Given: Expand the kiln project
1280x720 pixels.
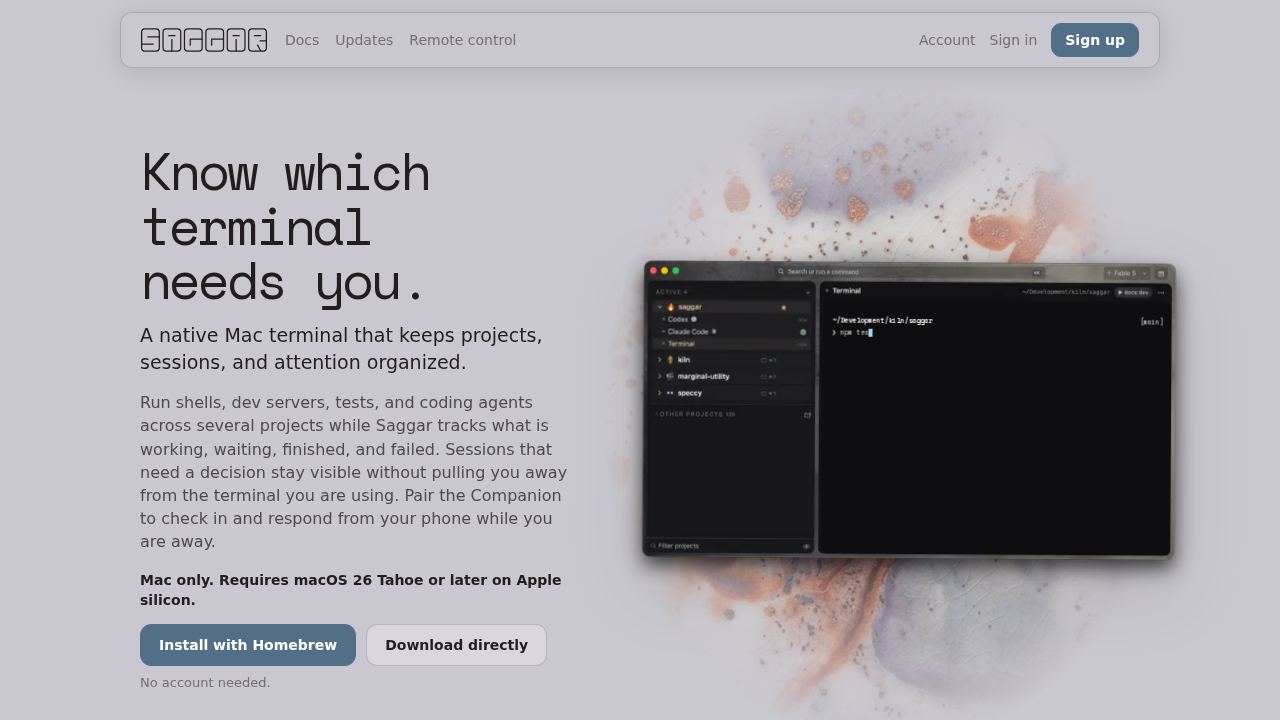Looking at the screenshot, I should 660,360.
